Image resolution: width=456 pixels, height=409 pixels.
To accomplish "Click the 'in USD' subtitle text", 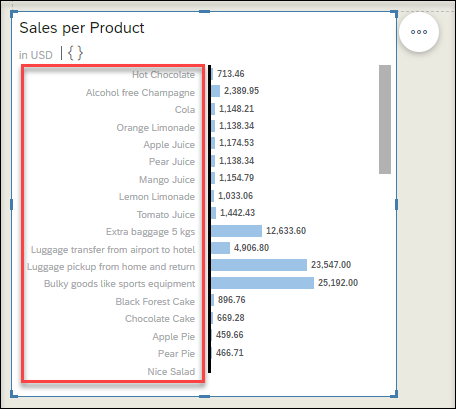I will point(36,55).
